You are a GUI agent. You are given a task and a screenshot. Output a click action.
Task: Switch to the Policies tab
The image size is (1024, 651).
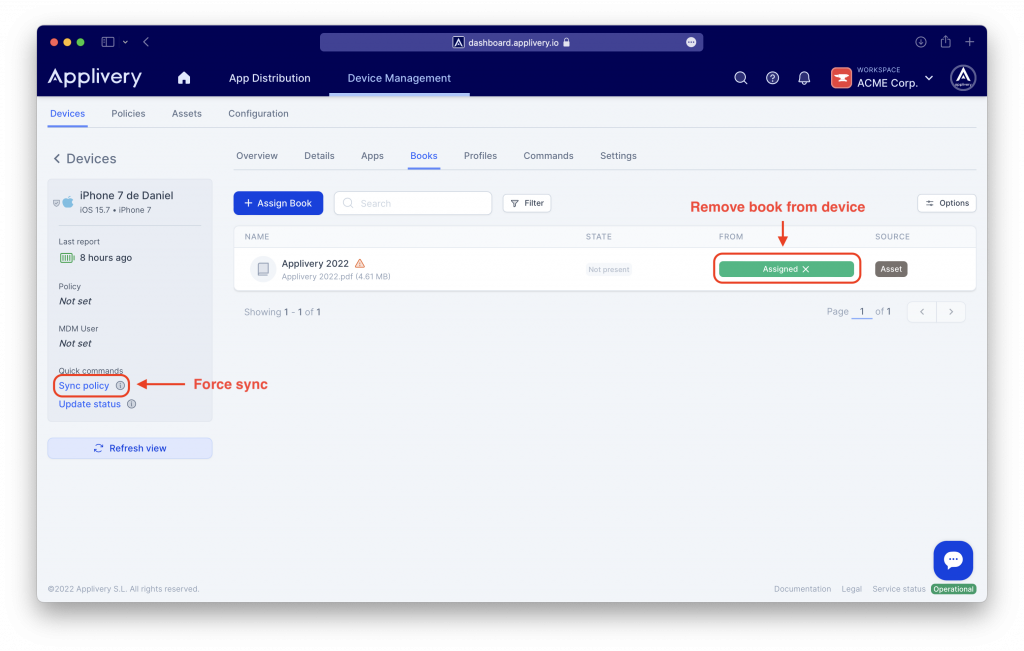click(x=128, y=114)
